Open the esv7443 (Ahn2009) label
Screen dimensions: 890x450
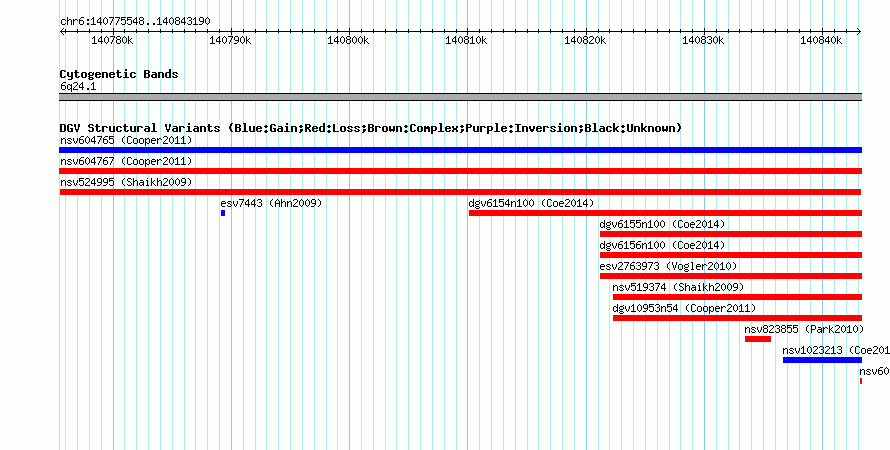[271, 203]
